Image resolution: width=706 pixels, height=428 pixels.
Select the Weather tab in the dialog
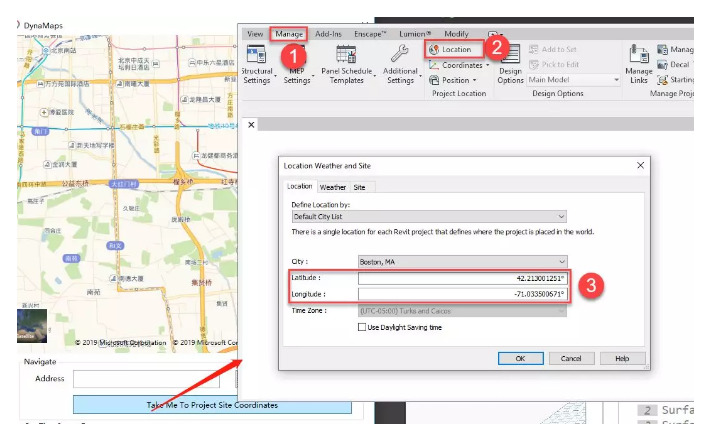[333, 187]
